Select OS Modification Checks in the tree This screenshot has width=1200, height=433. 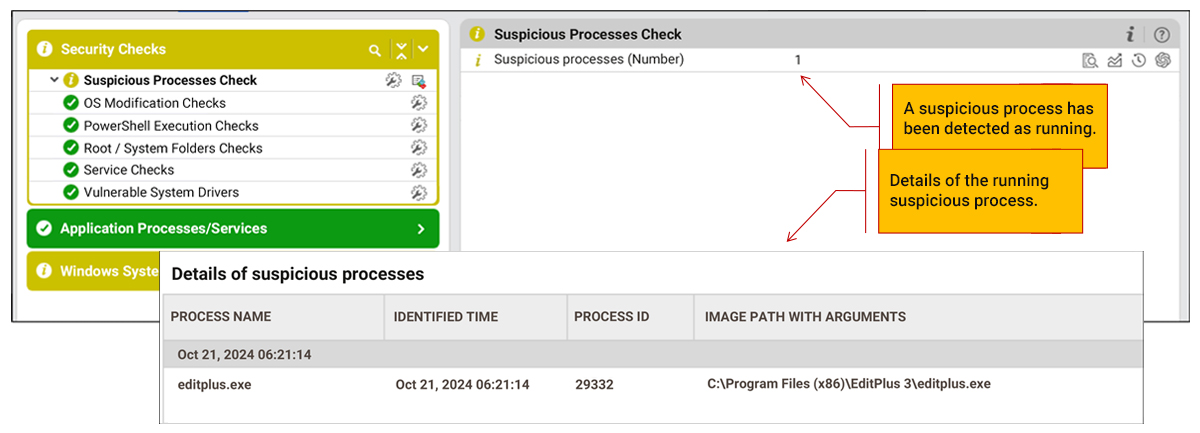coord(155,103)
